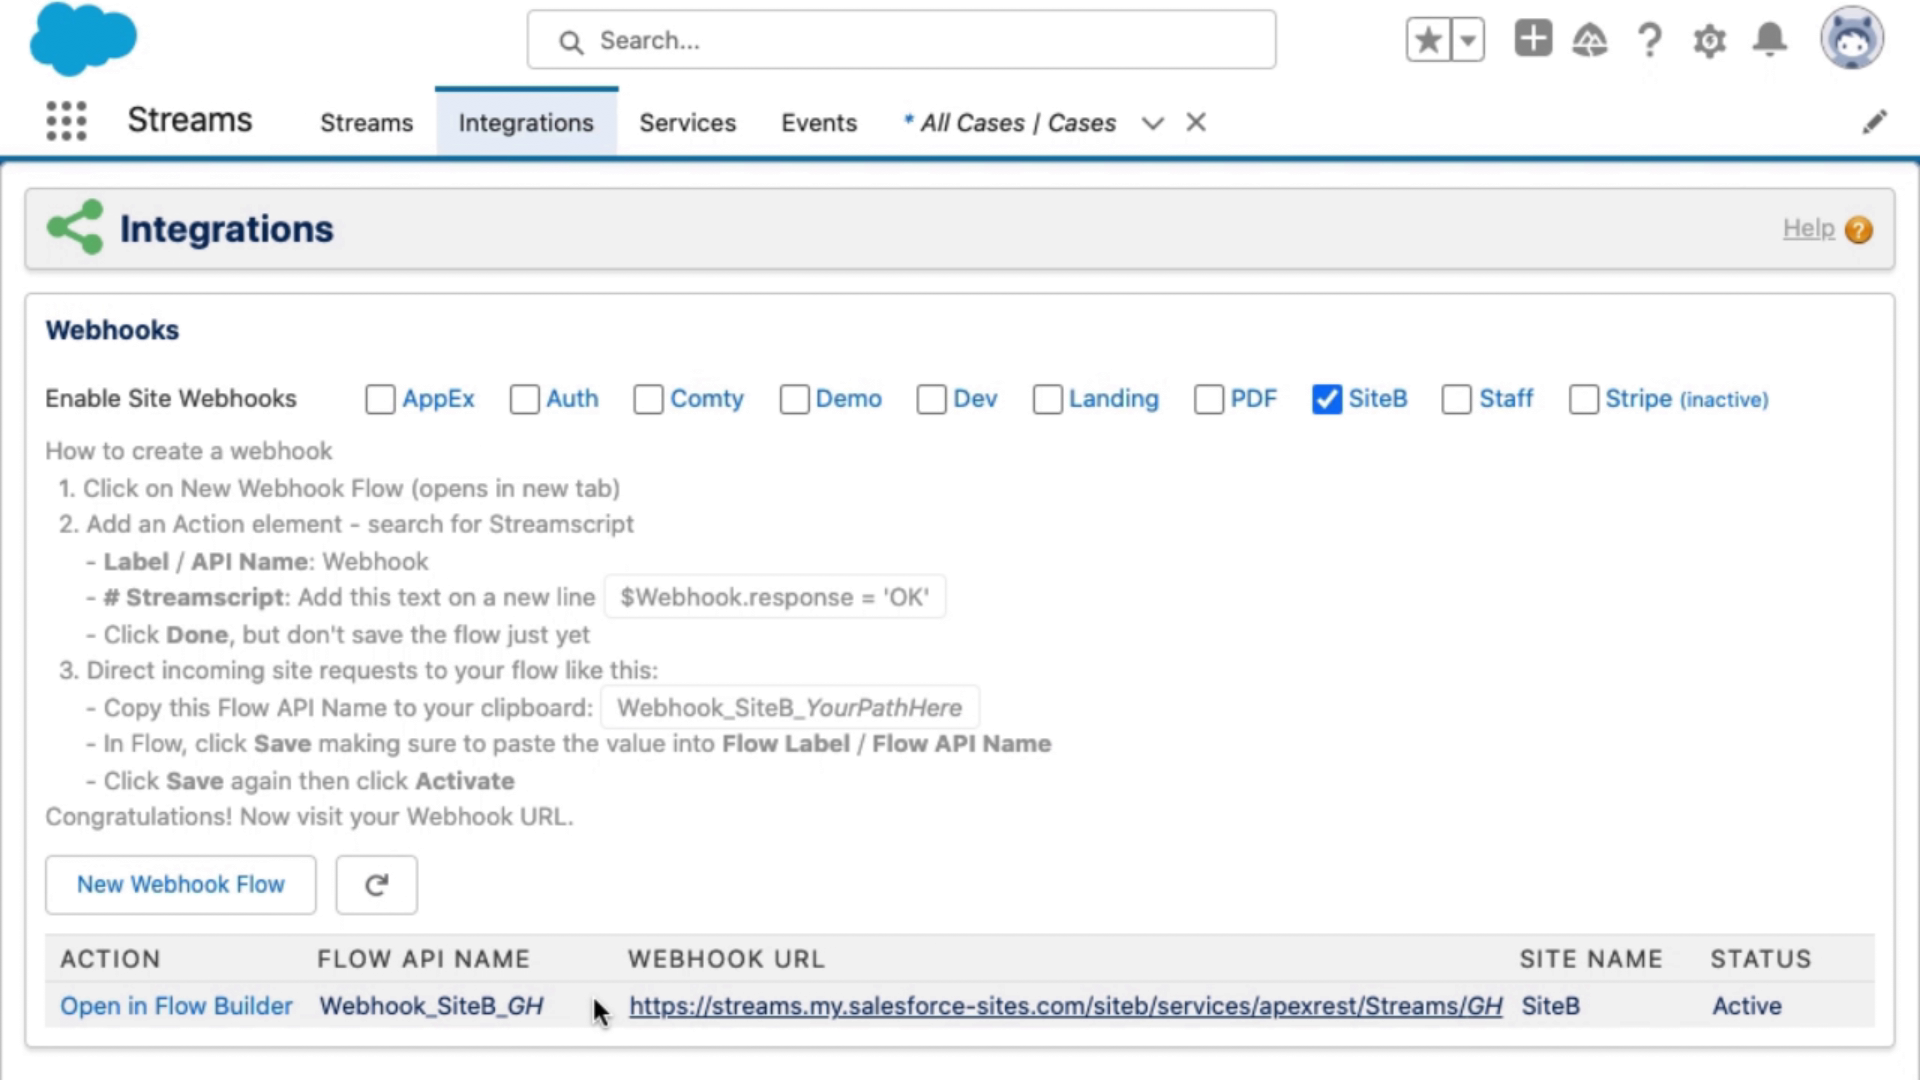Click New Webhook Flow button

click(x=181, y=885)
